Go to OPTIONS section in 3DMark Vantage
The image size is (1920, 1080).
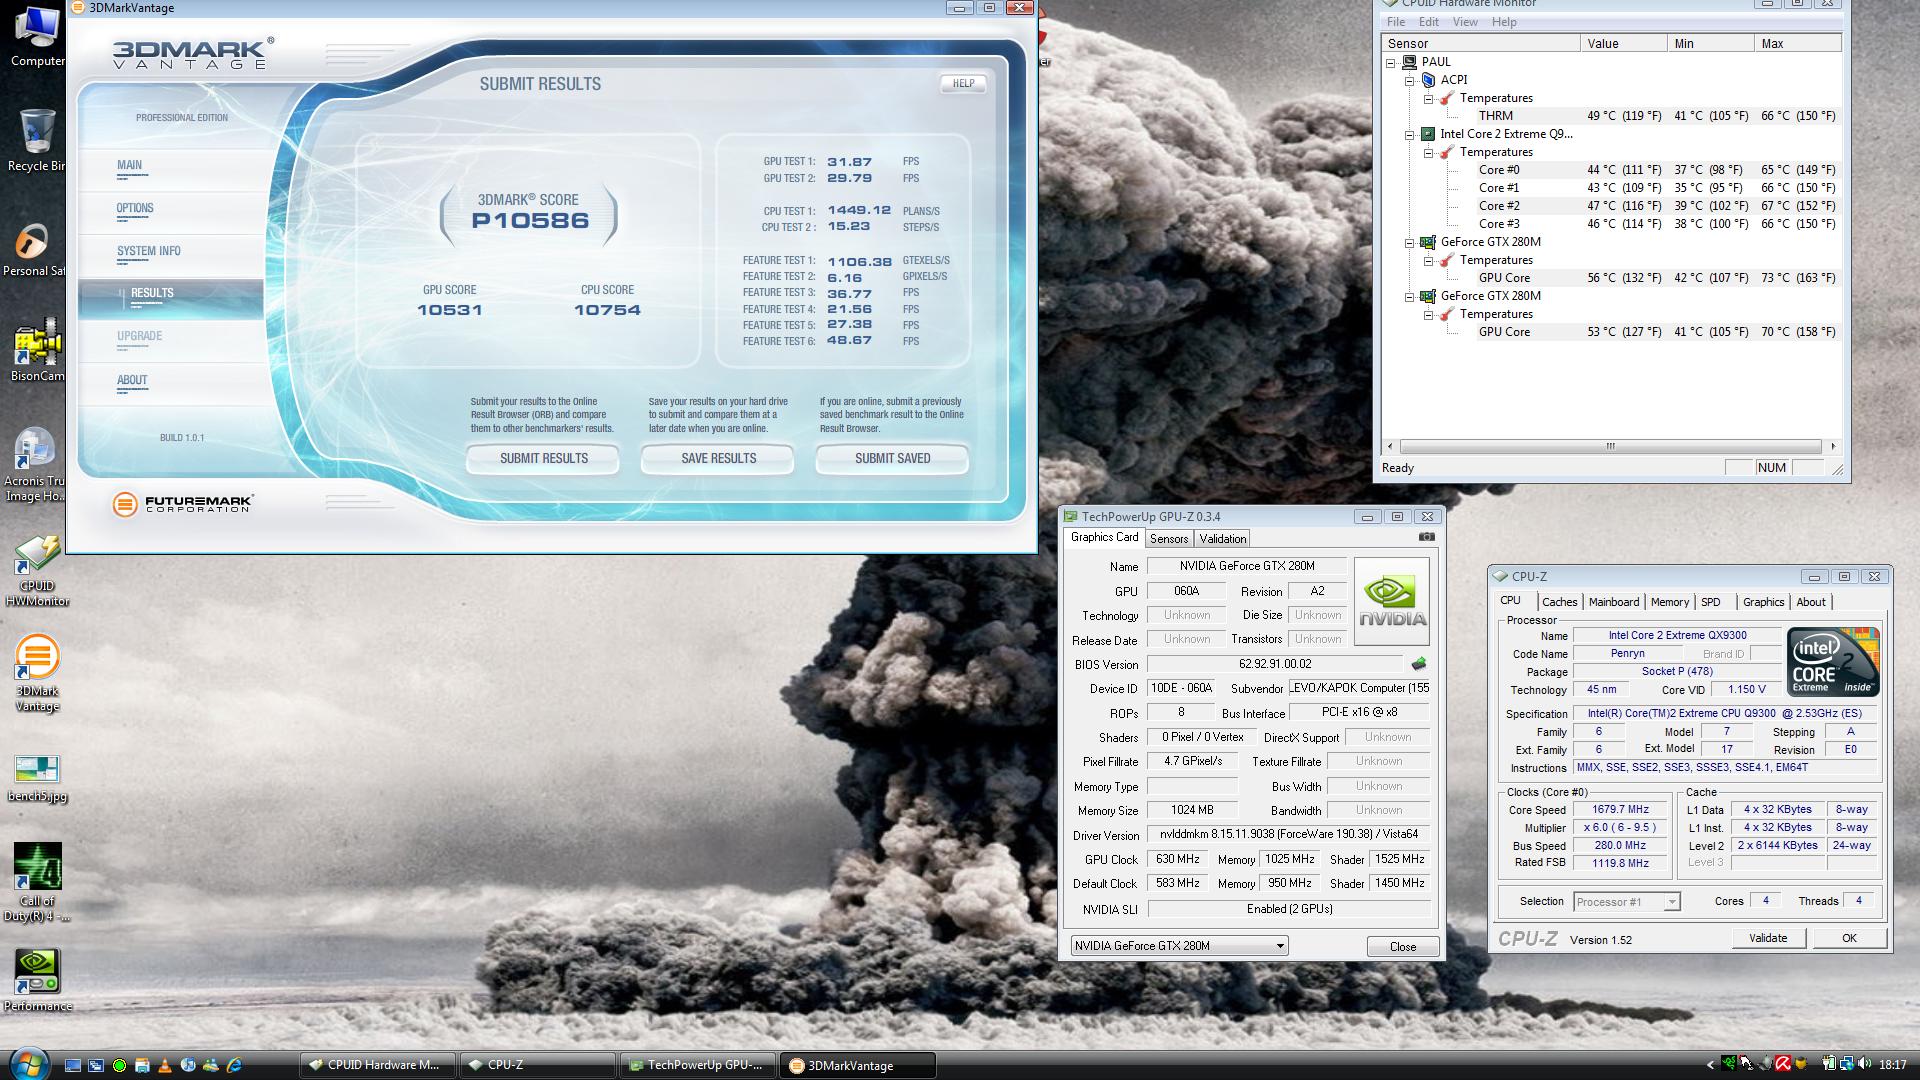point(170,212)
